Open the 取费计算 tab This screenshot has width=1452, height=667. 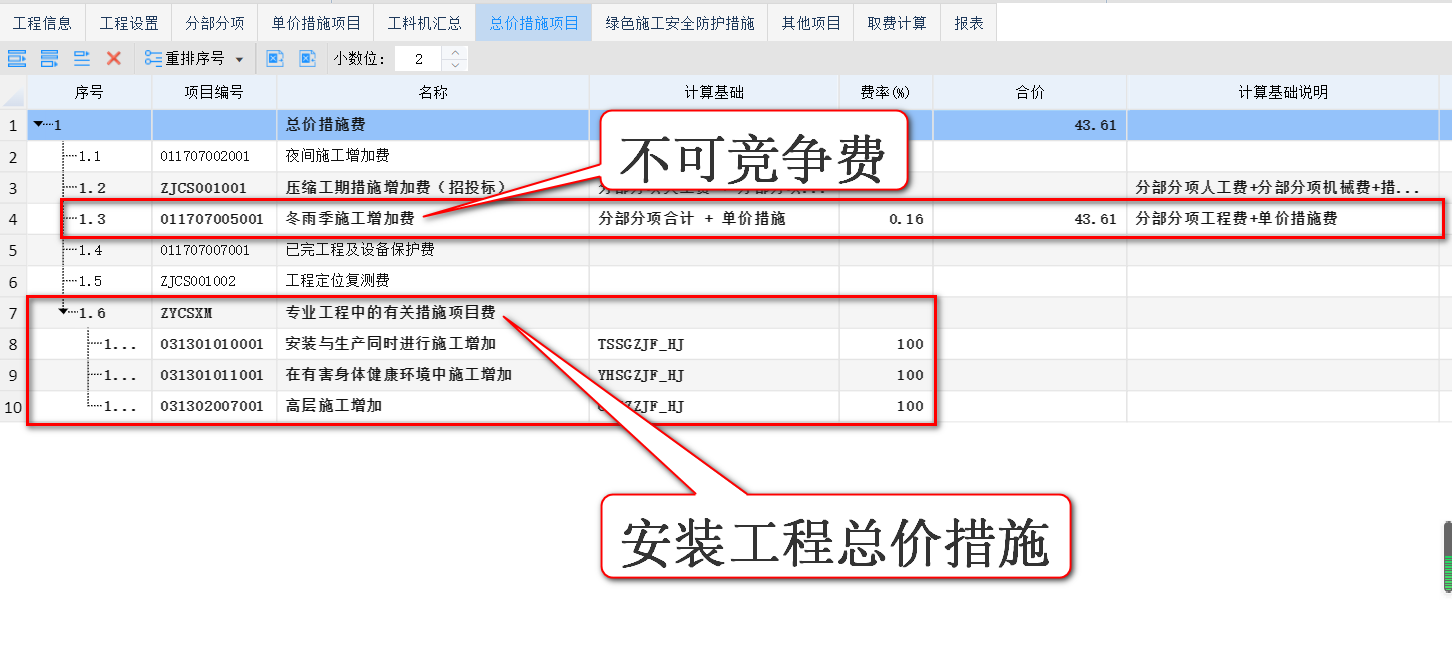coord(896,22)
